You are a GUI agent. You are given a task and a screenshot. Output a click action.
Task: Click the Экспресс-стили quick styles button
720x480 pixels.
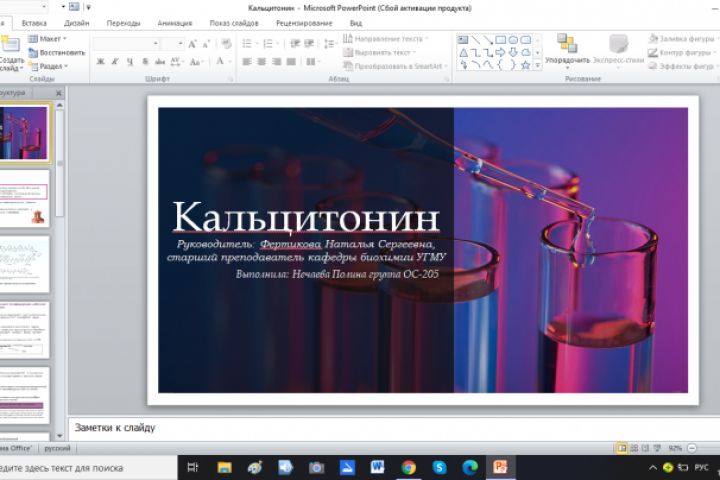pyautogui.click(x=618, y=51)
